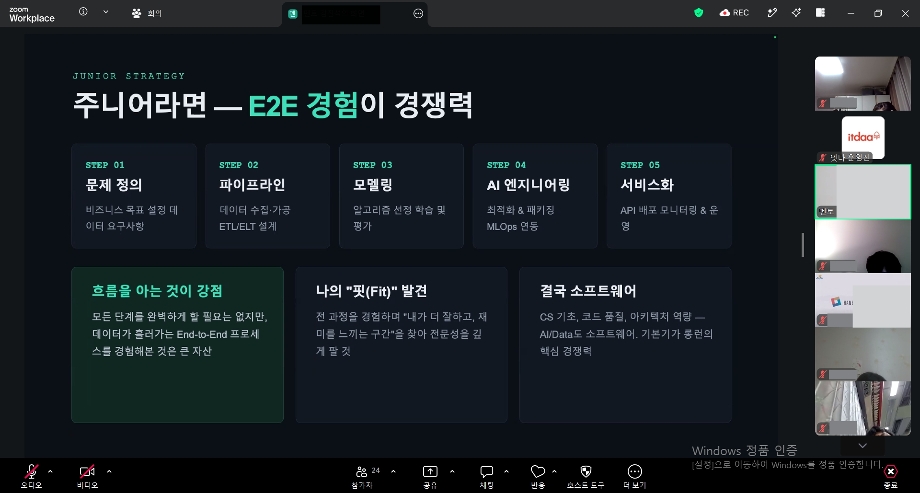Click the STEP 01 문제 정의 card
920x493 pixels.
pos(134,196)
